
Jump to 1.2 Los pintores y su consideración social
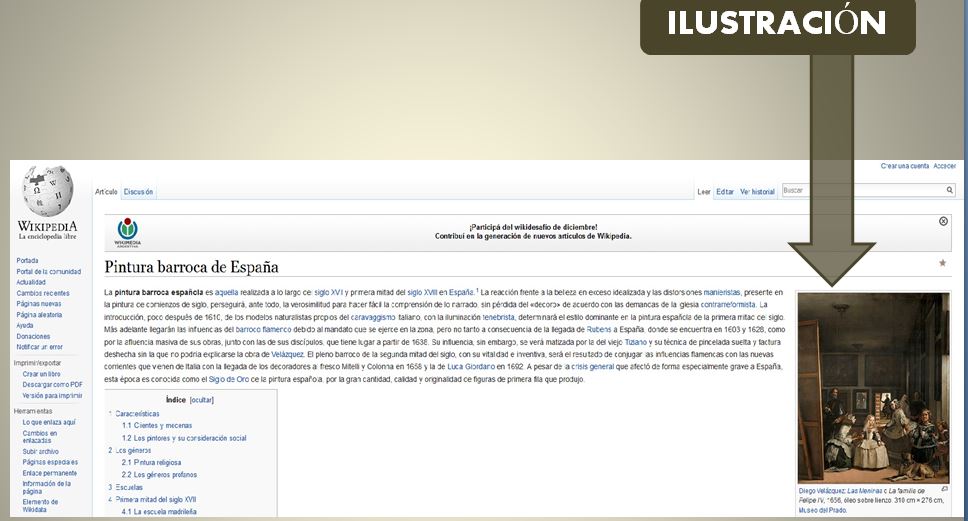(184, 438)
